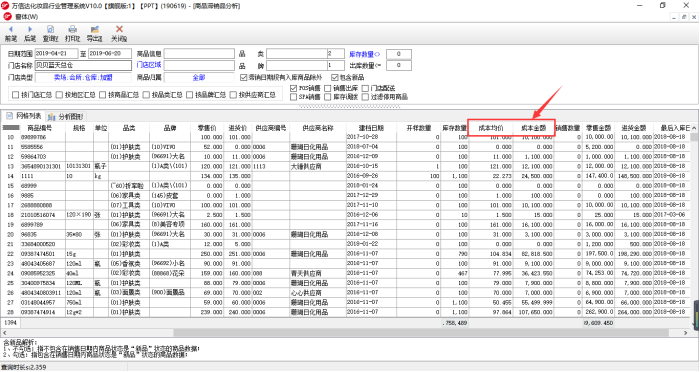
Task: Sort by 建档日期 column header
Action: (x=371, y=128)
